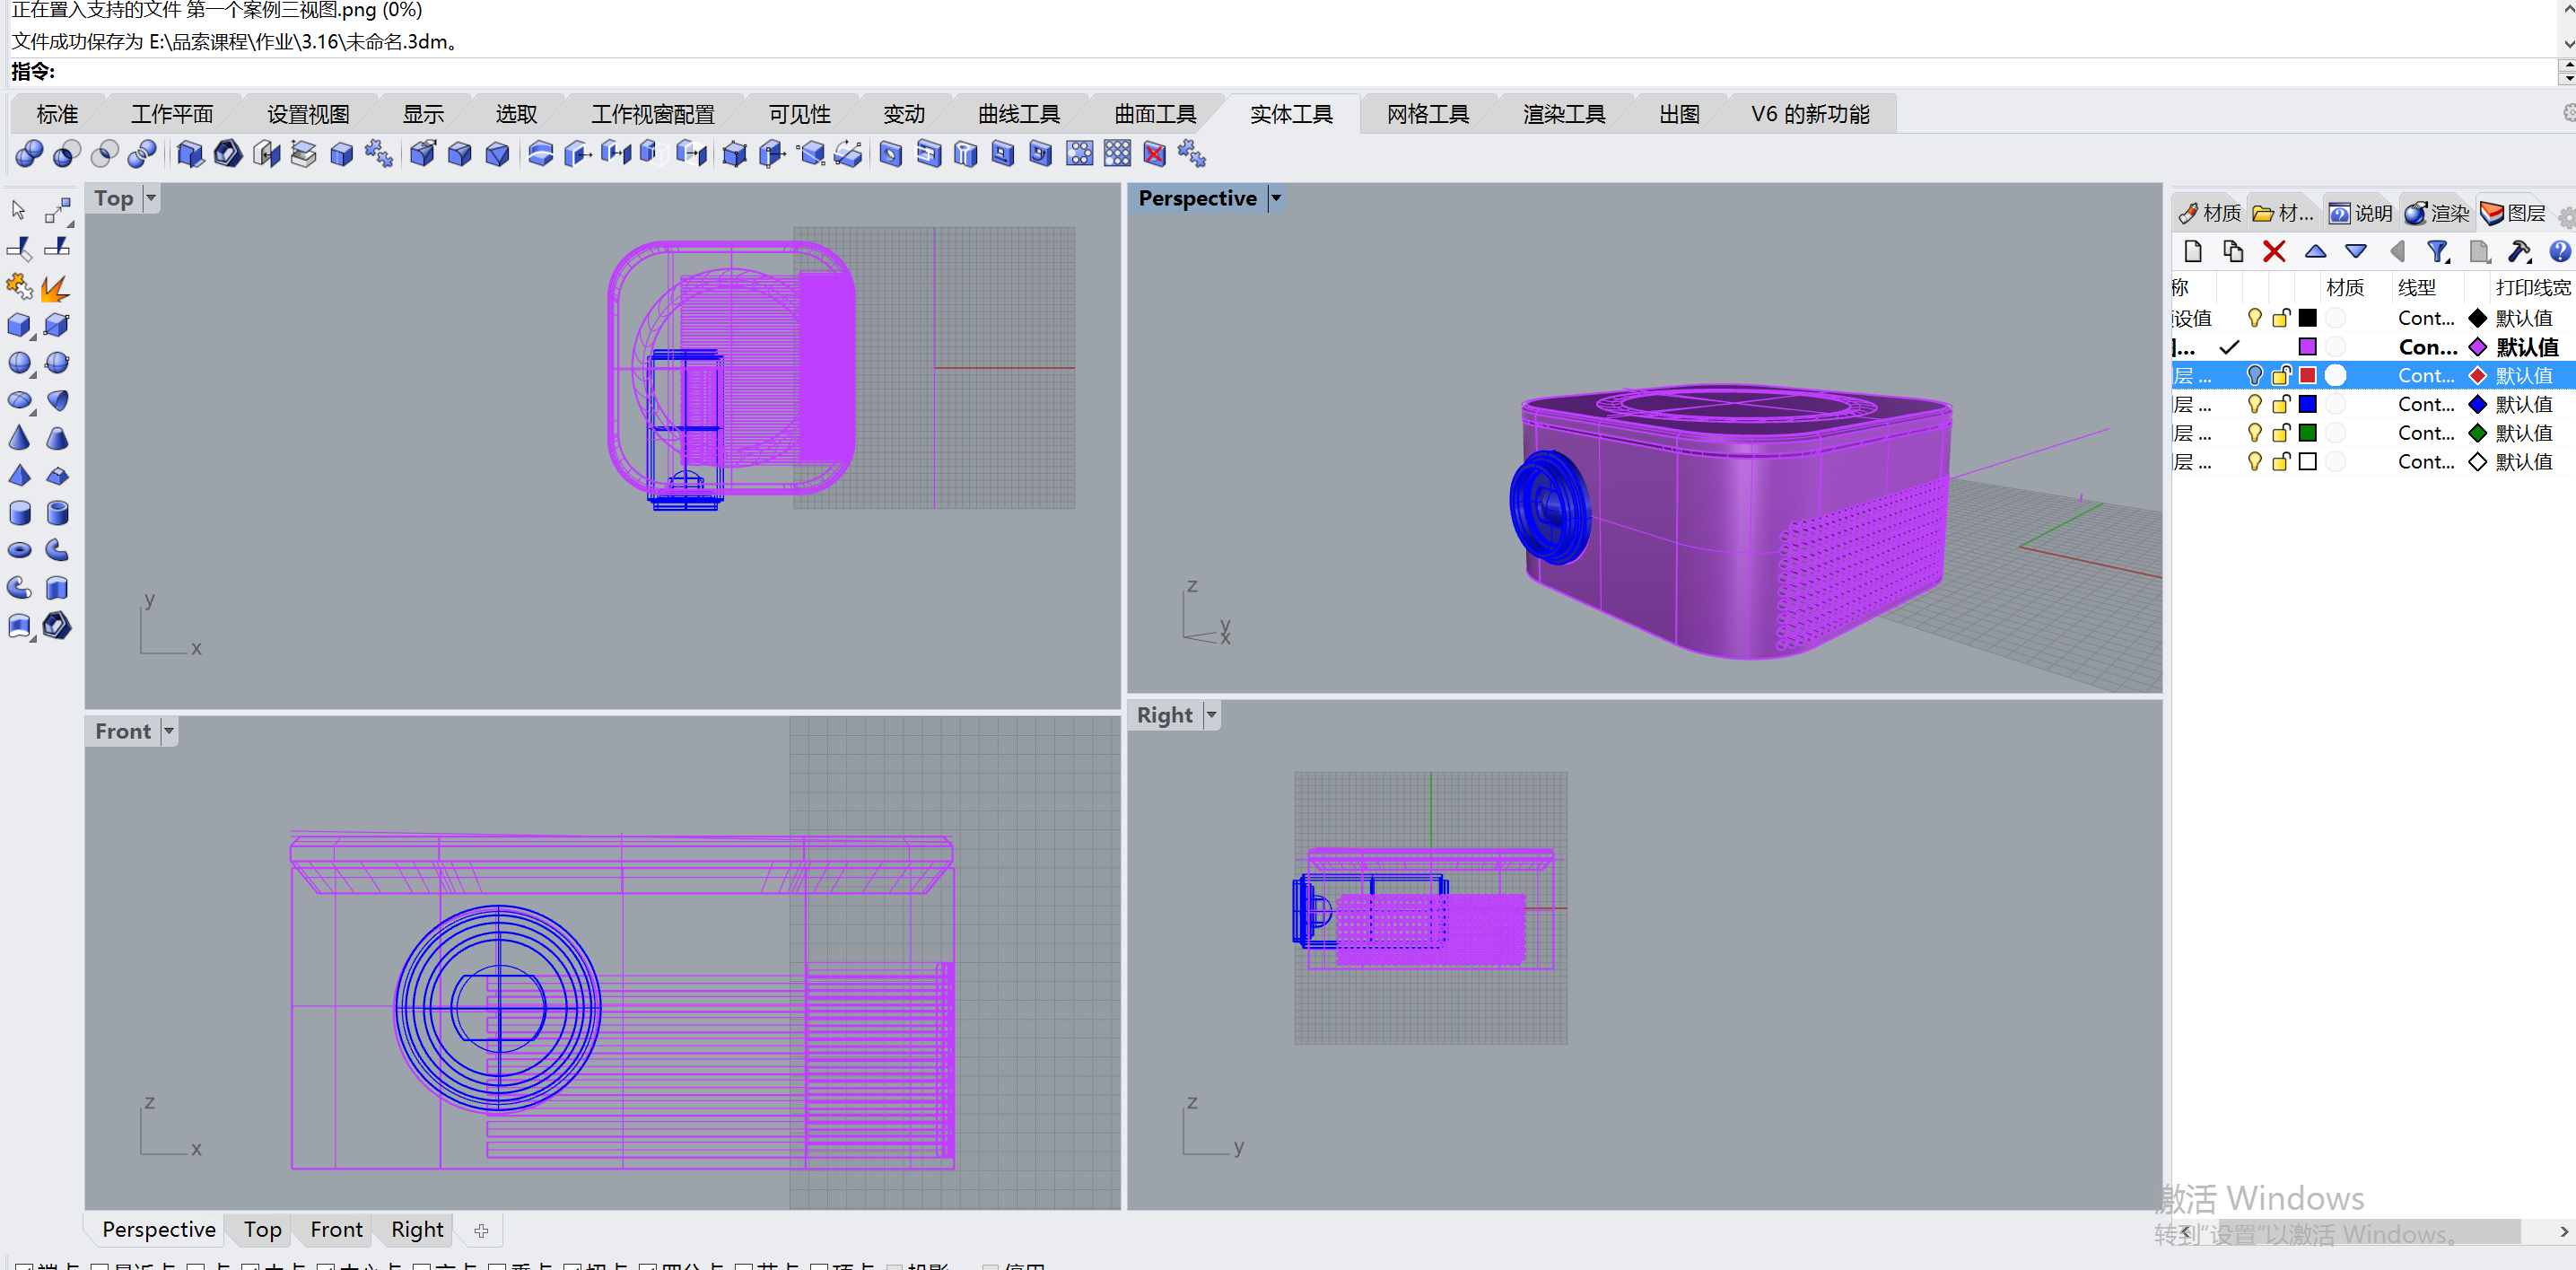
Task: Click the red X delete layer icon
Action: 2273,251
